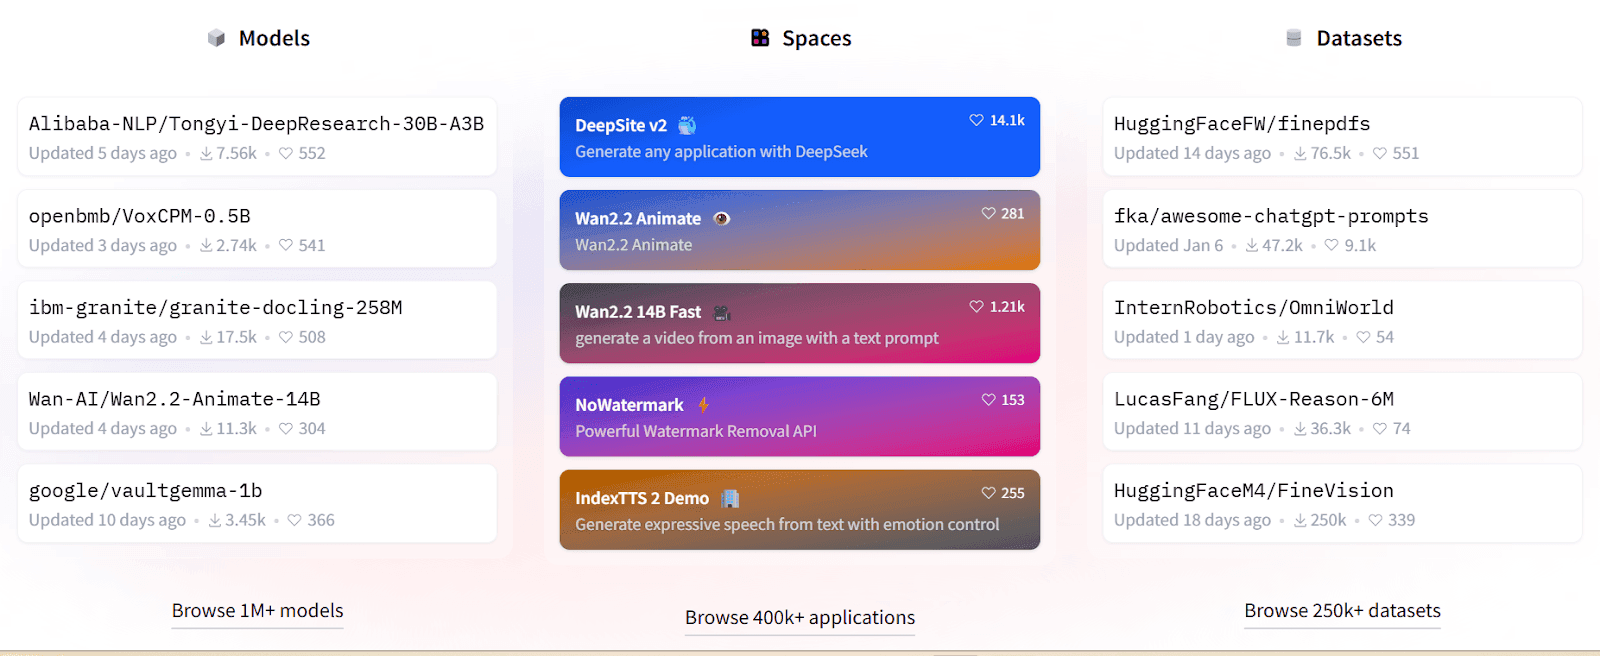This screenshot has height=656, width=1600.
Task: Open openbmb/VoxCPM-0.5B model
Action: (x=140, y=216)
